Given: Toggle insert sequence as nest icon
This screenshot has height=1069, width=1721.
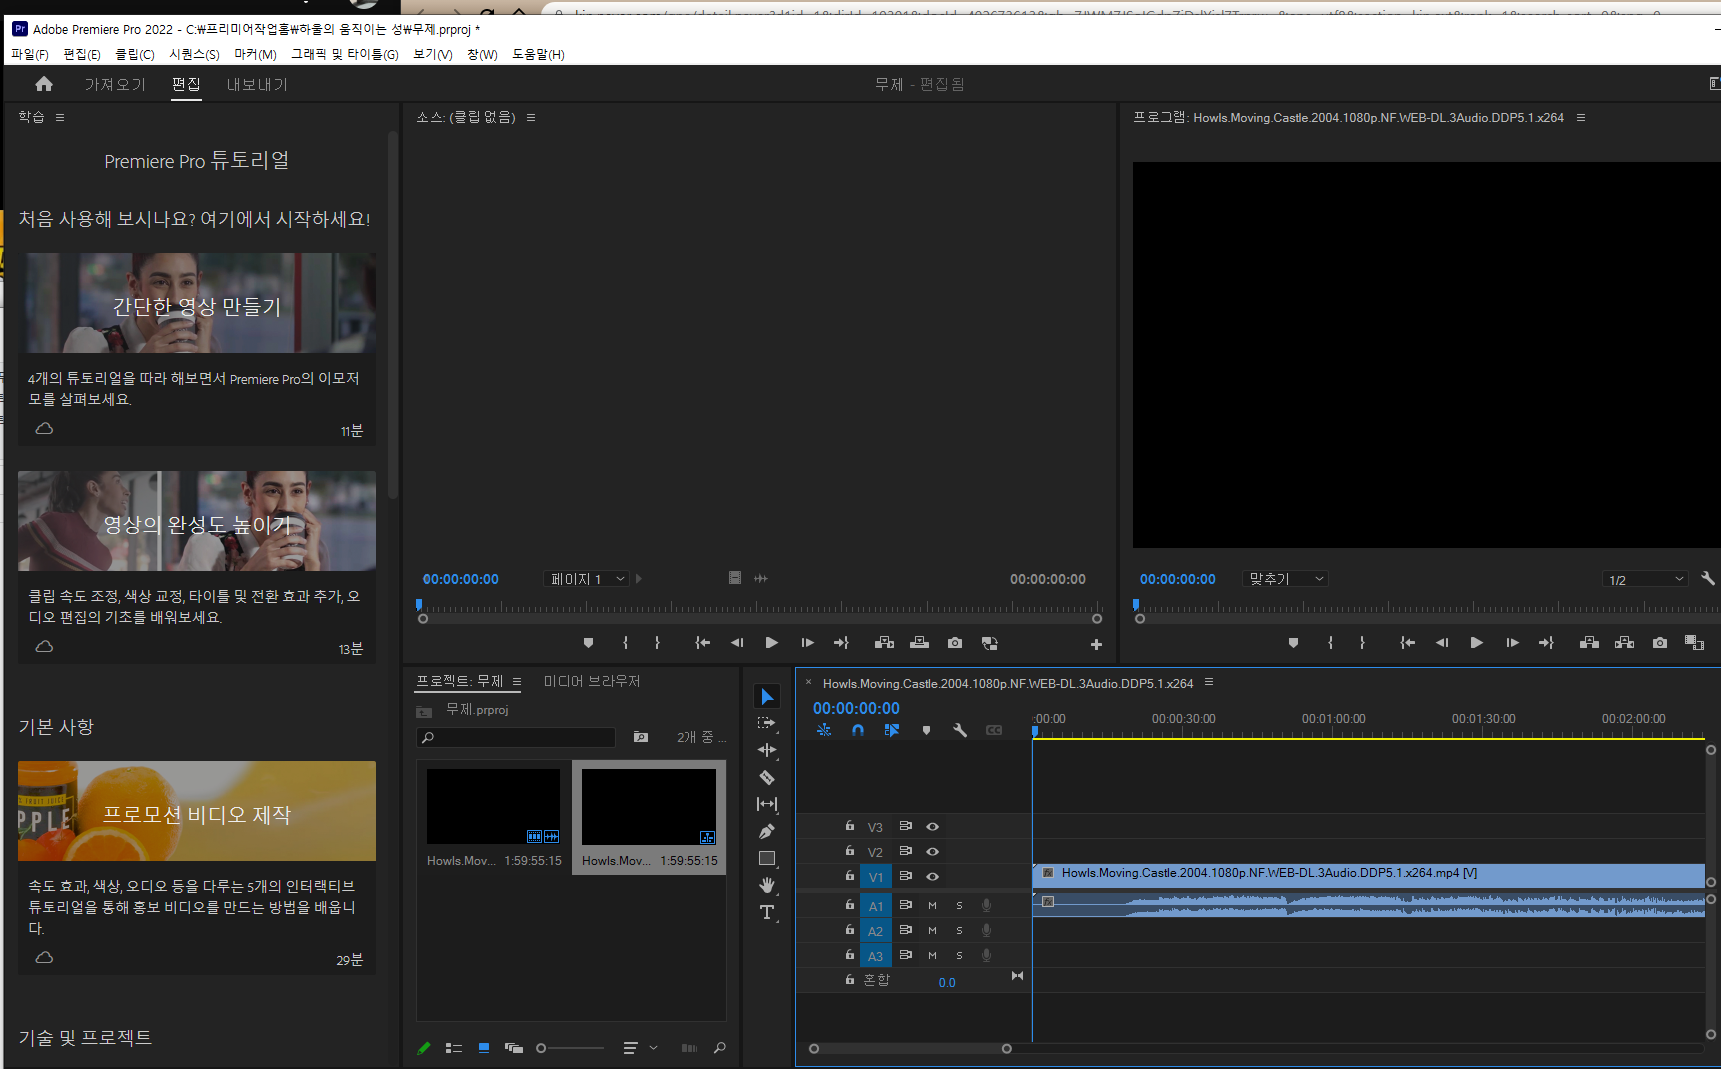Looking at the screenshot, I should tap(824, 730).
